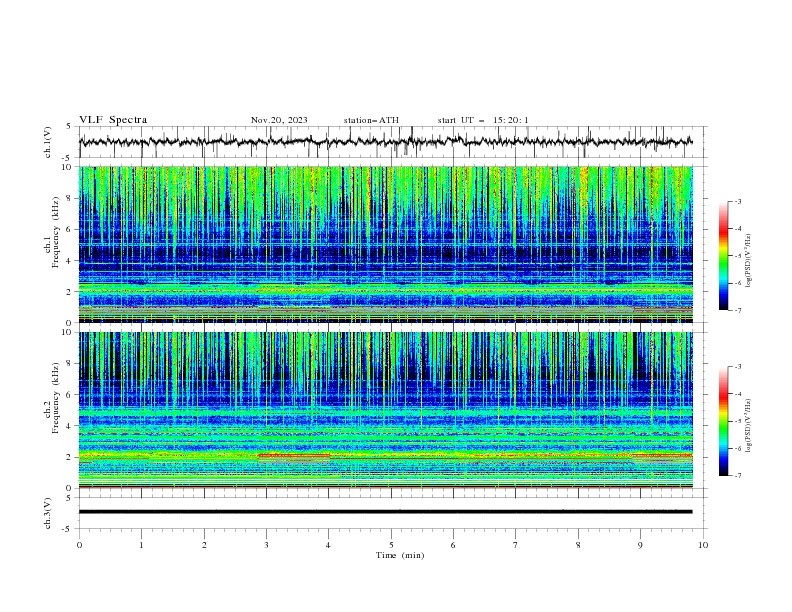
Task: Click time axis tick label "5"
Action: (x=391, y=545)
